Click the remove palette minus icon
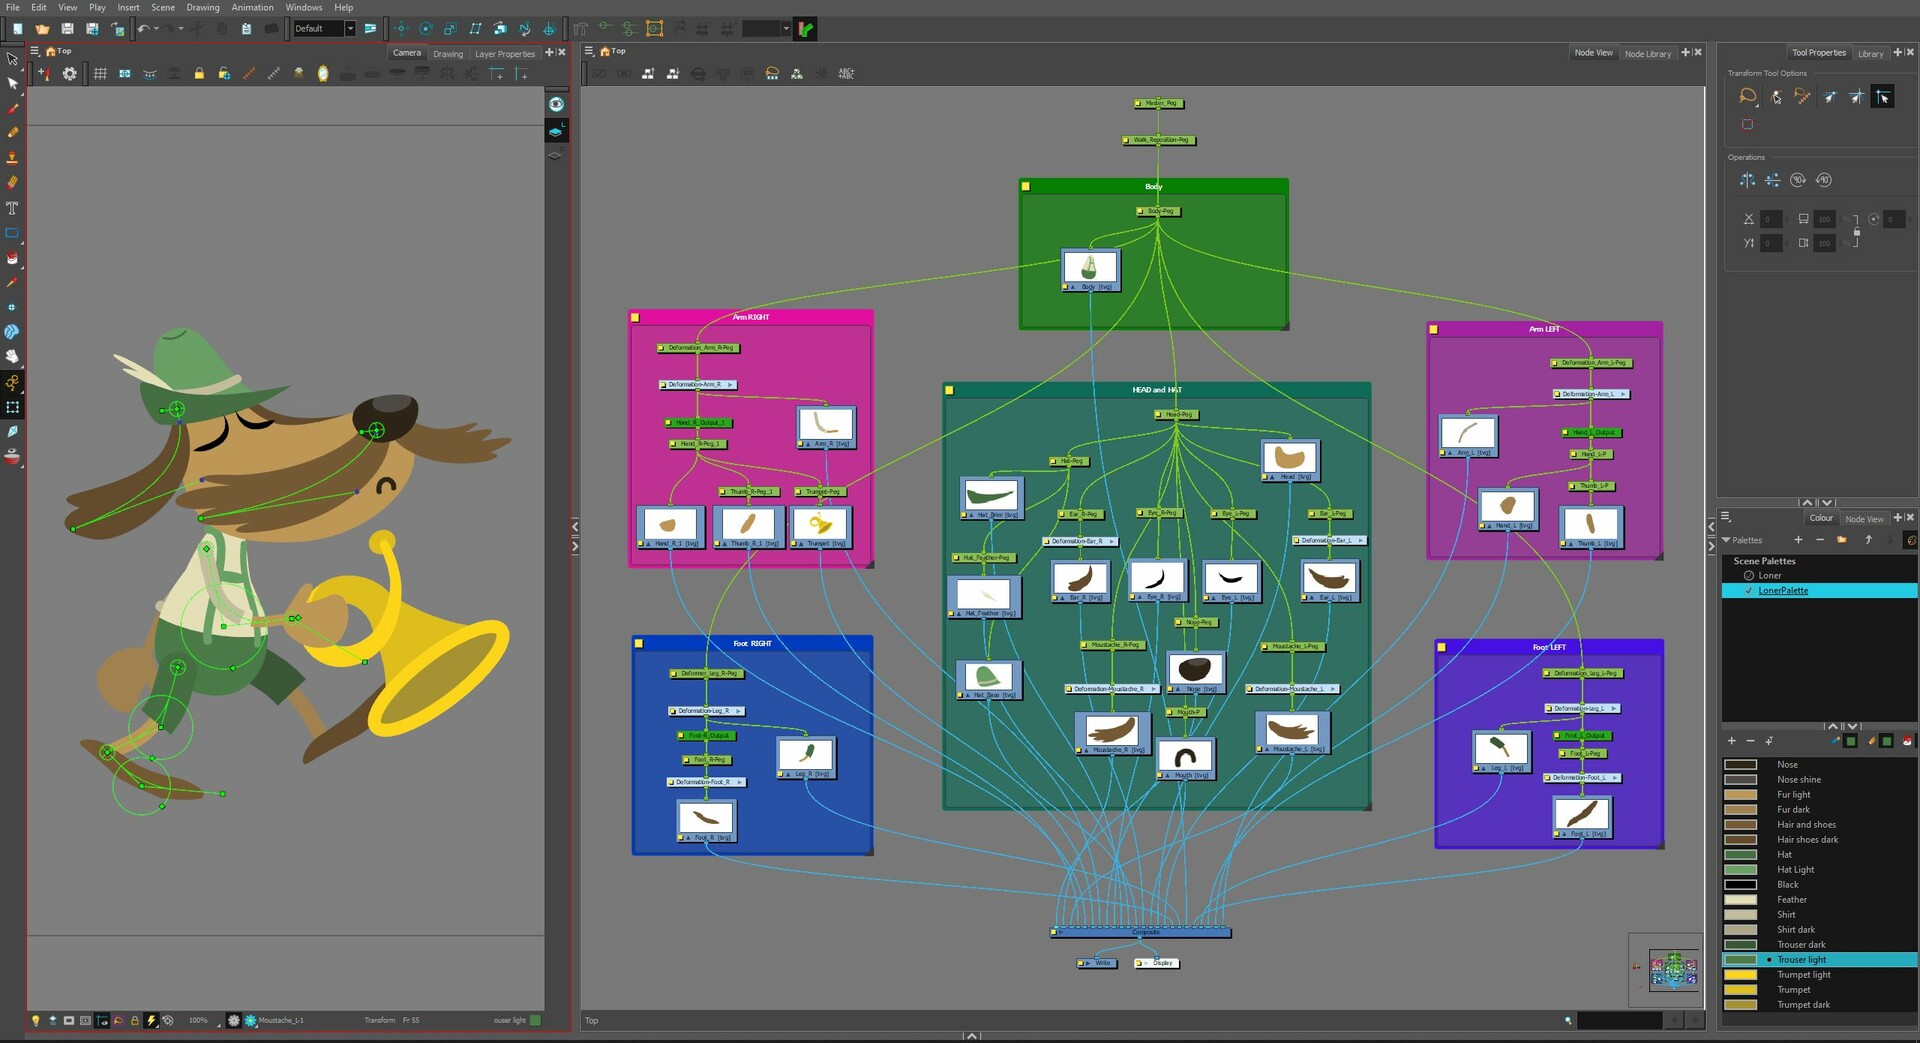The image size is (1920, 1043). click(x=1820, y=540)
